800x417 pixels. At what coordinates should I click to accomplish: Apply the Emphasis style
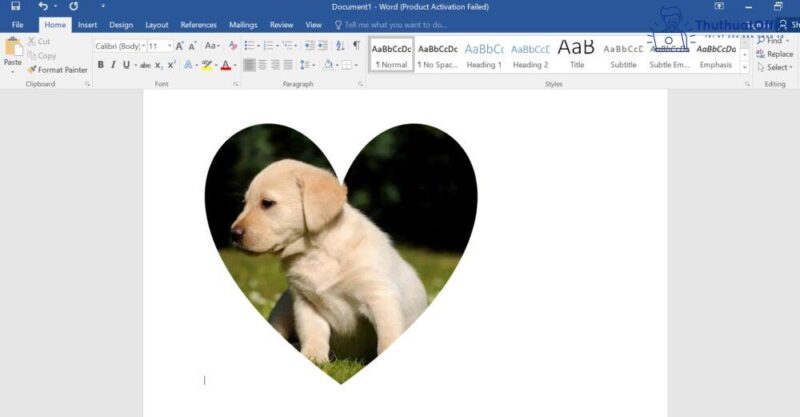coord(716,55)
